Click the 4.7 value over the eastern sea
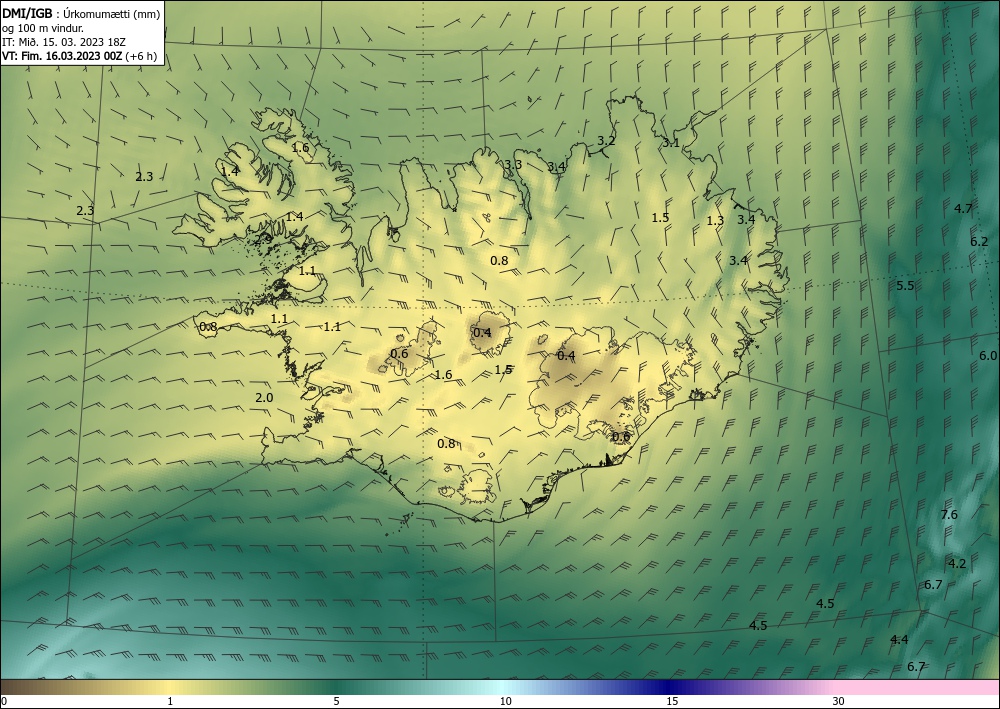1000x709 pixels. pyautogui.click(x=963, y=208)
